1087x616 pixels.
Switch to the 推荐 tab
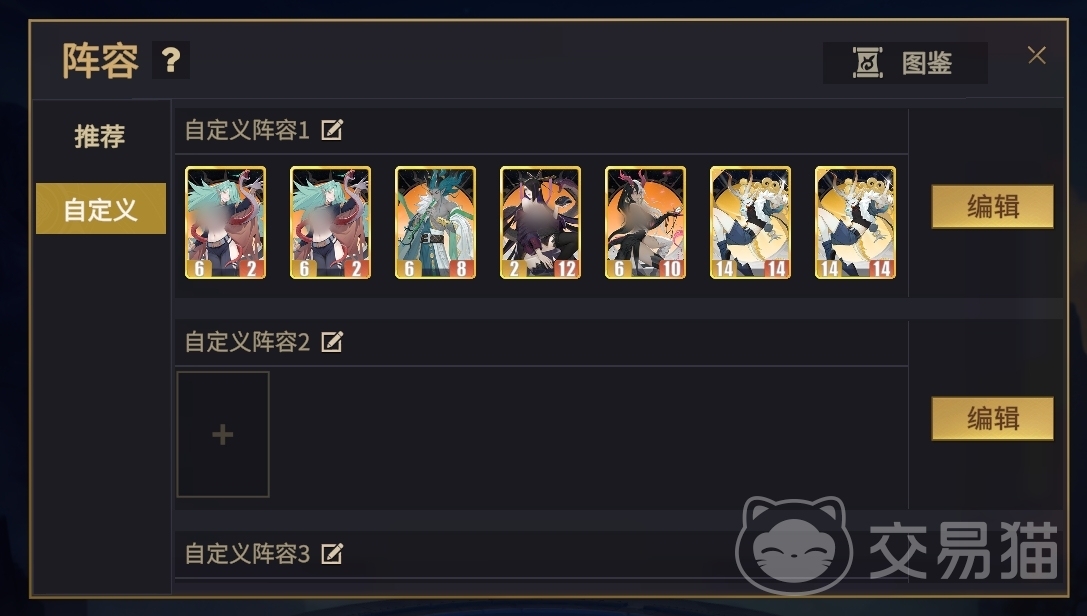tap(101, 136)
